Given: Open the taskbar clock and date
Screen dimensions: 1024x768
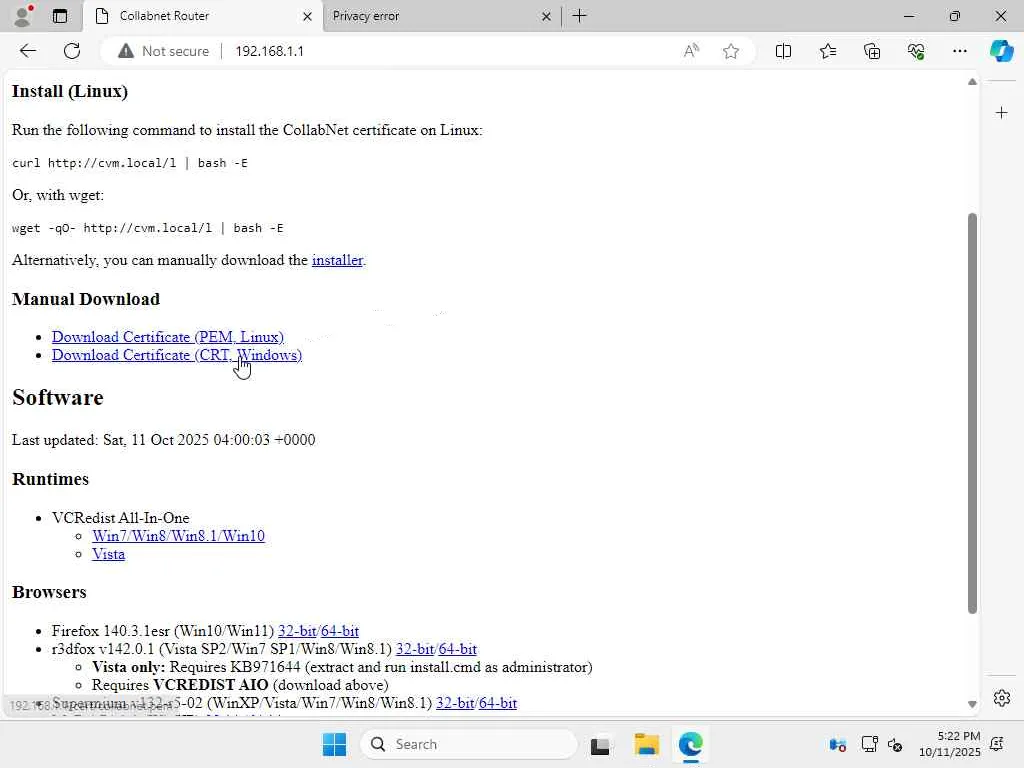Looking at the screenshot, I should [x=950, y=744].
